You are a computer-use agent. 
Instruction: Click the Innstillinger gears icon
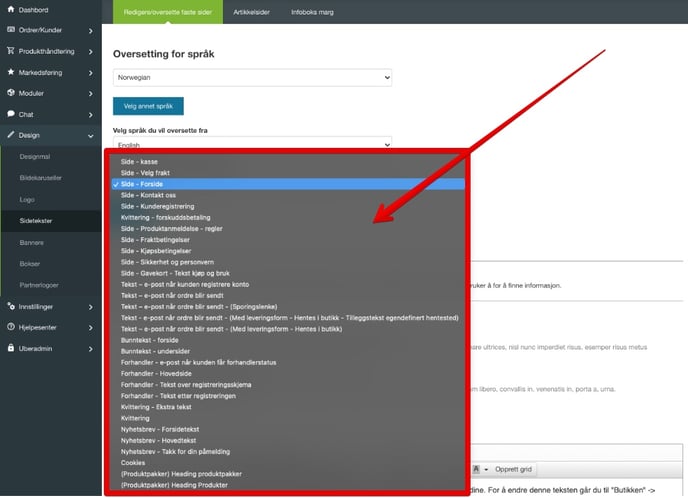(11, 306)
